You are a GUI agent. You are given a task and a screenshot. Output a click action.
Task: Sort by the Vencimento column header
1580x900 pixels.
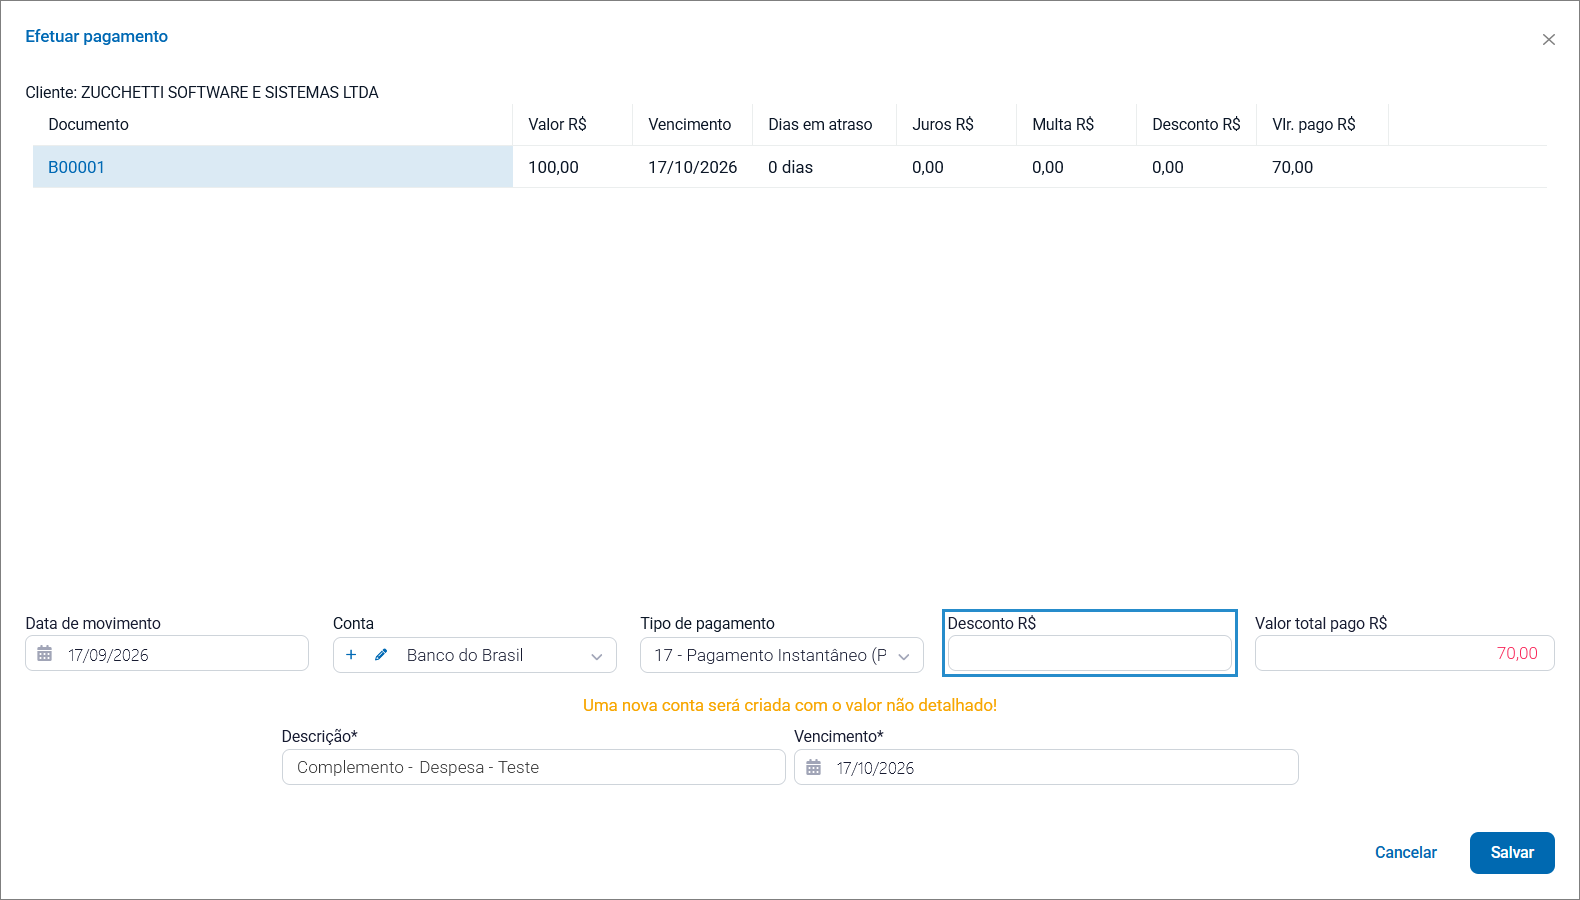(x=690, y=124)
